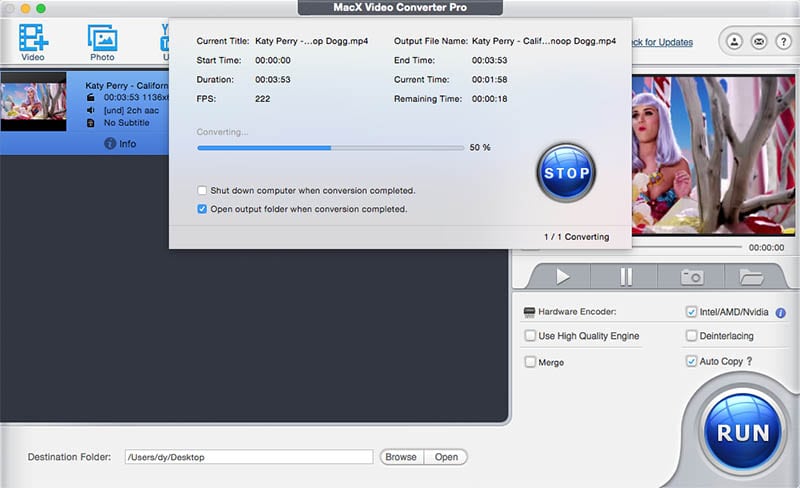Open snapshot folder icon in preview controls

coord(751,277)
